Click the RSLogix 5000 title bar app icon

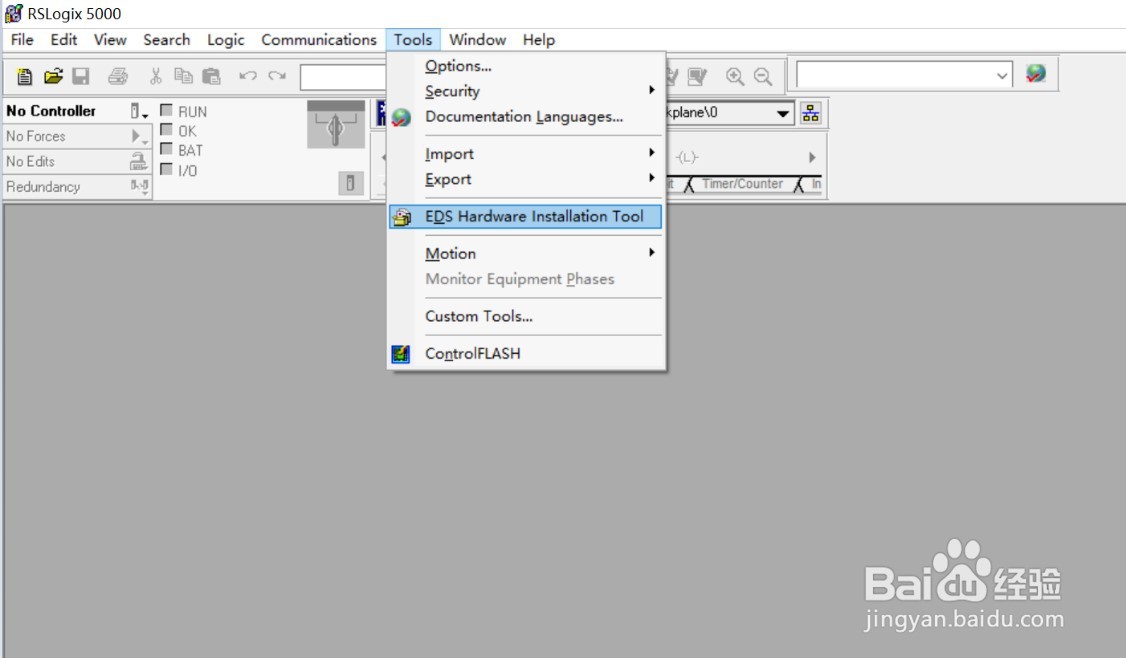tap(14, 13)
